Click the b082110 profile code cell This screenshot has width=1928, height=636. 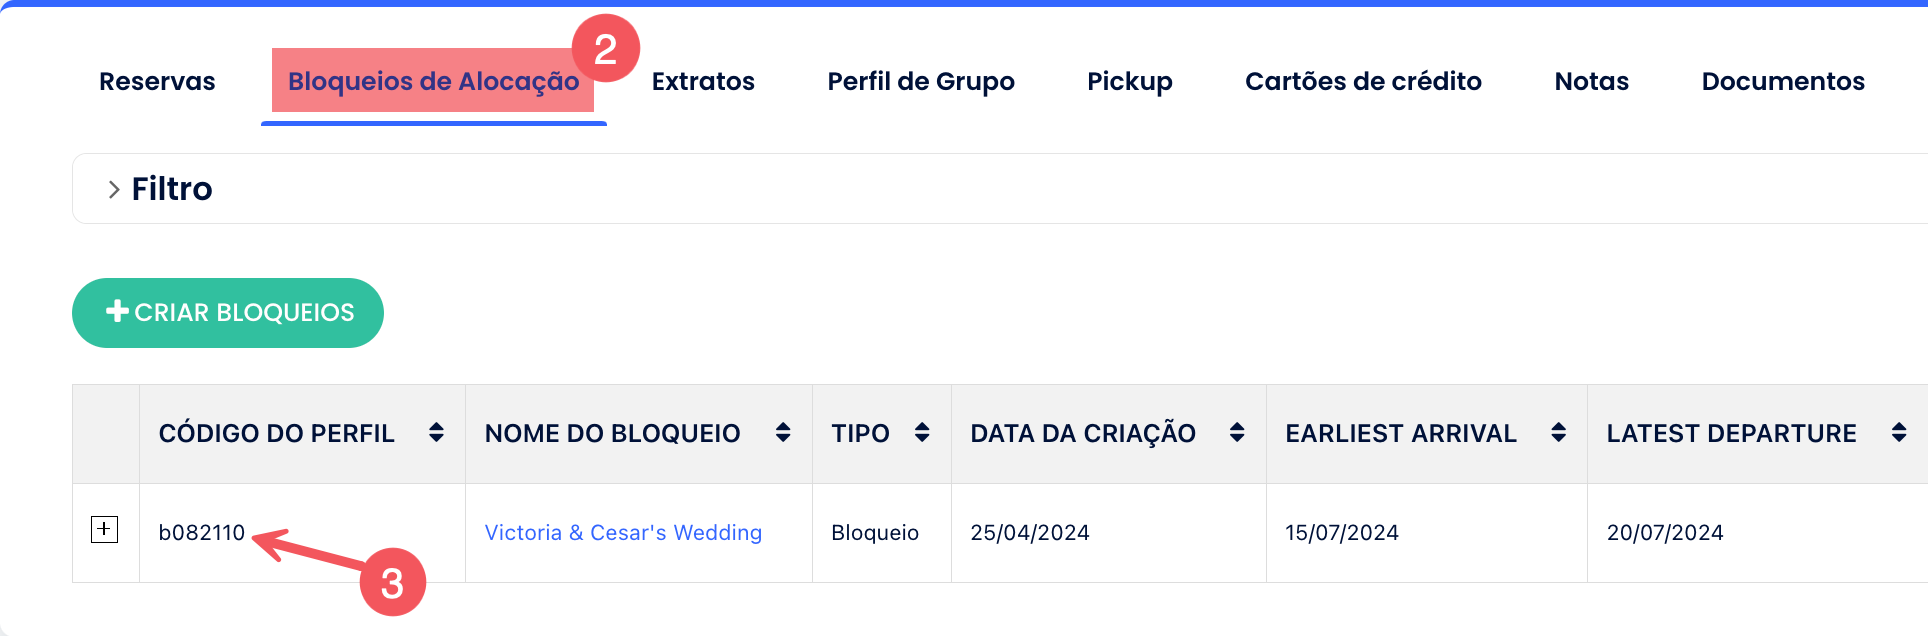pyautogui.click(x=201, y=533)
